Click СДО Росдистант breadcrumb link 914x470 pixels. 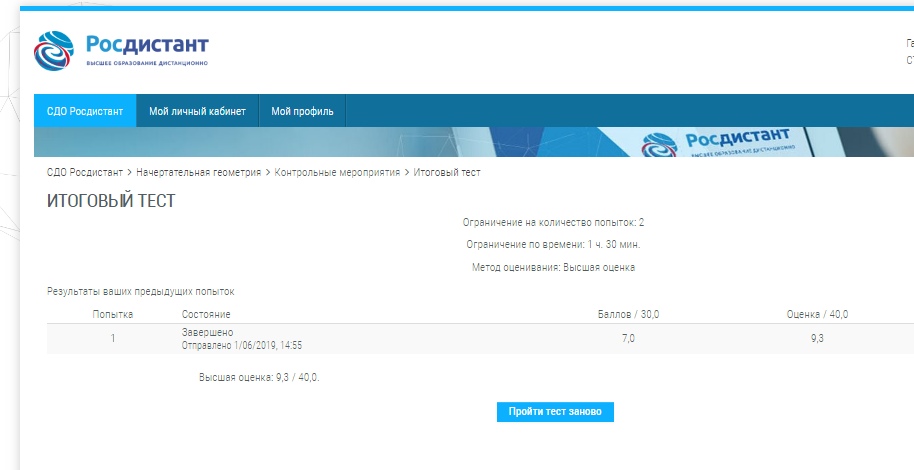tap(85, 173)
